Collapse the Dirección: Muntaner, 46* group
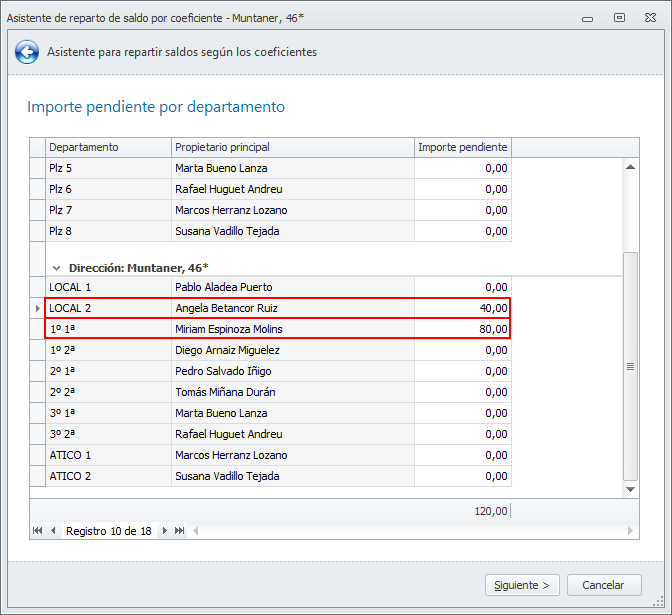Viewport: 672px width, 615px height. (x=56, y=268)
